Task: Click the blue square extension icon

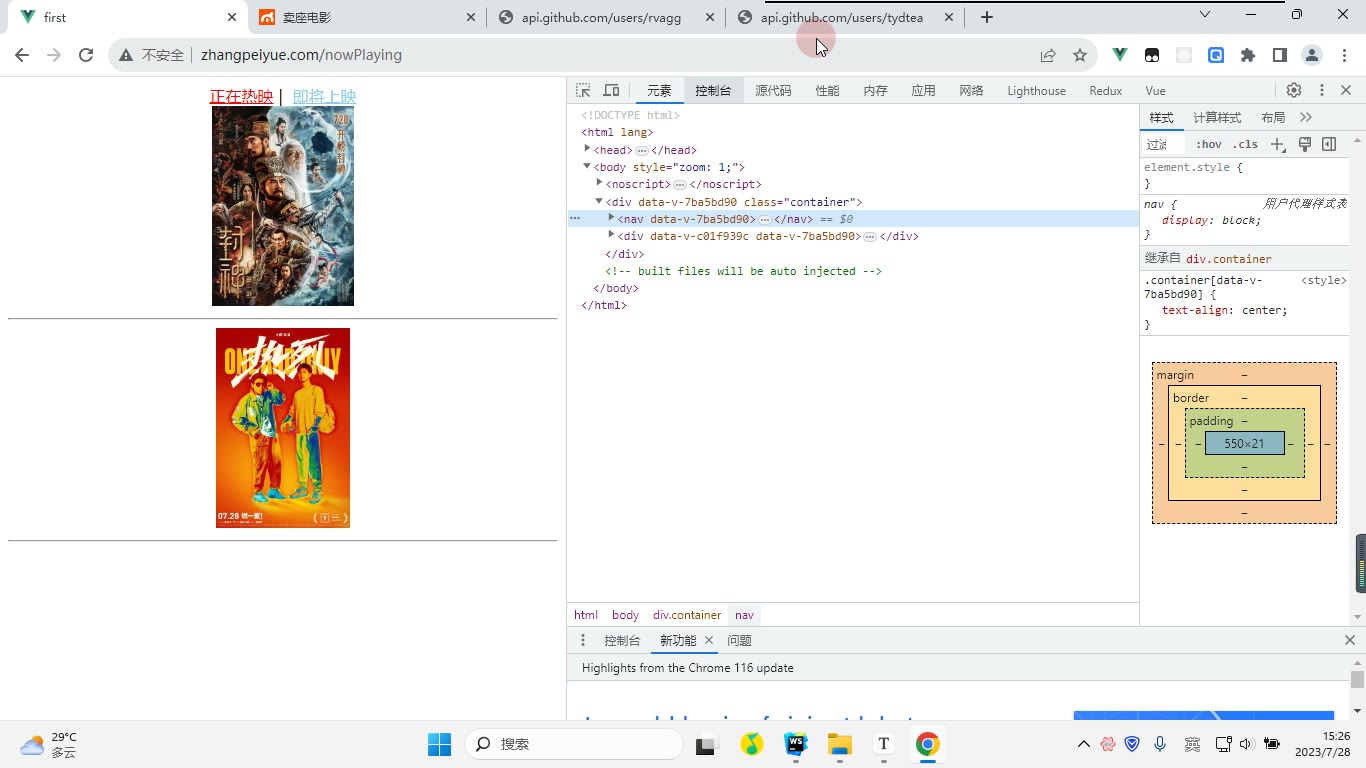Action: 1216,55
